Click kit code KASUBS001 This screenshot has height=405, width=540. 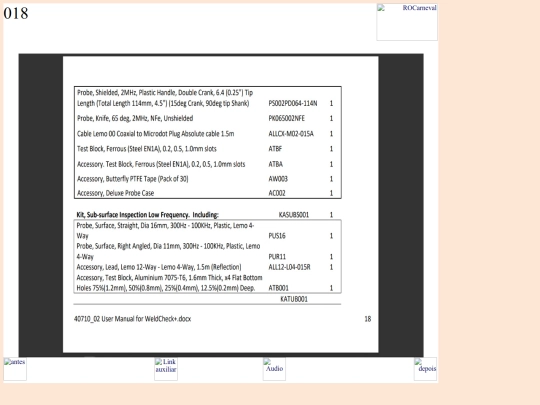pyautogui.click(x=294, y=215)
